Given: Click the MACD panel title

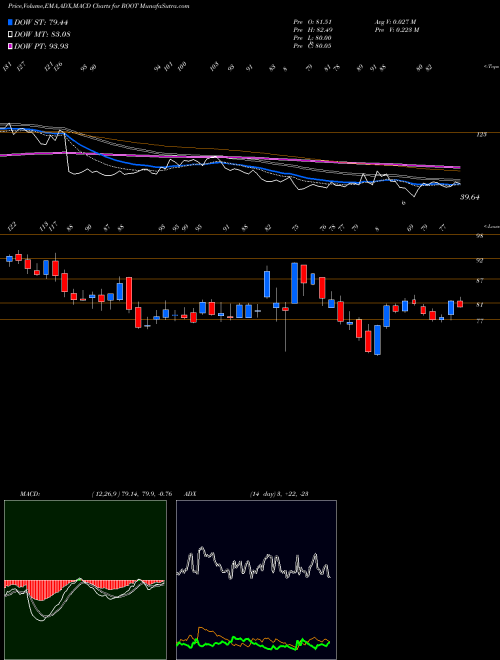Looking at the screenshot, I should click(30, 494).
